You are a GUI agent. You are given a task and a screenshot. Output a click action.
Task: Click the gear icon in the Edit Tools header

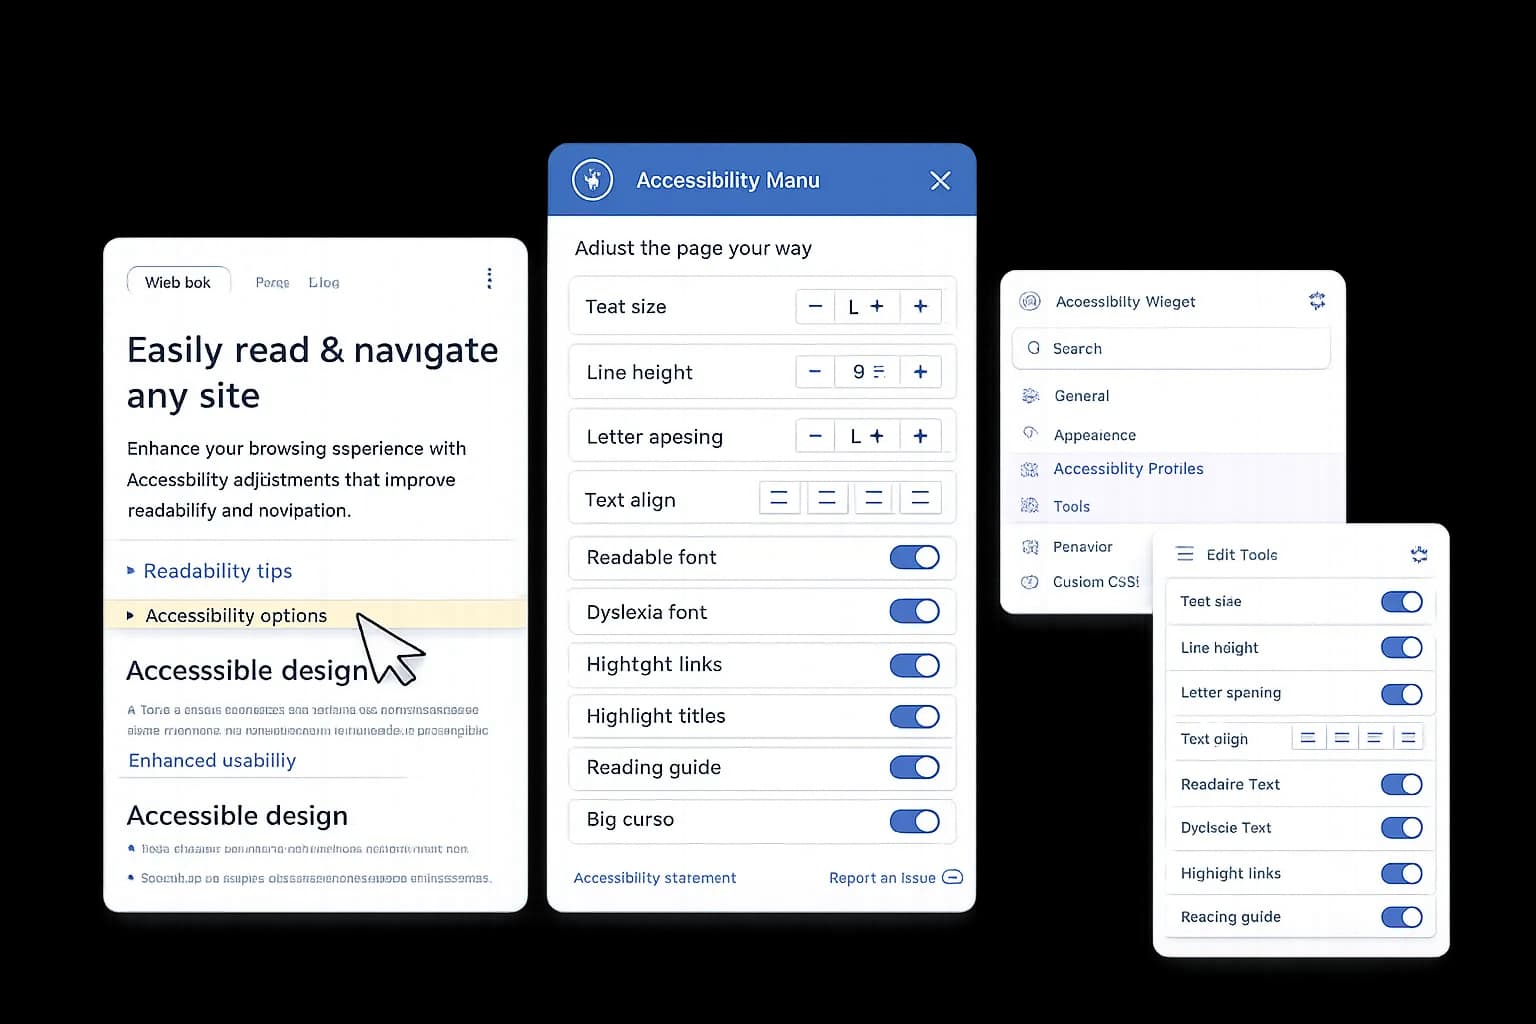(1419, 554)
